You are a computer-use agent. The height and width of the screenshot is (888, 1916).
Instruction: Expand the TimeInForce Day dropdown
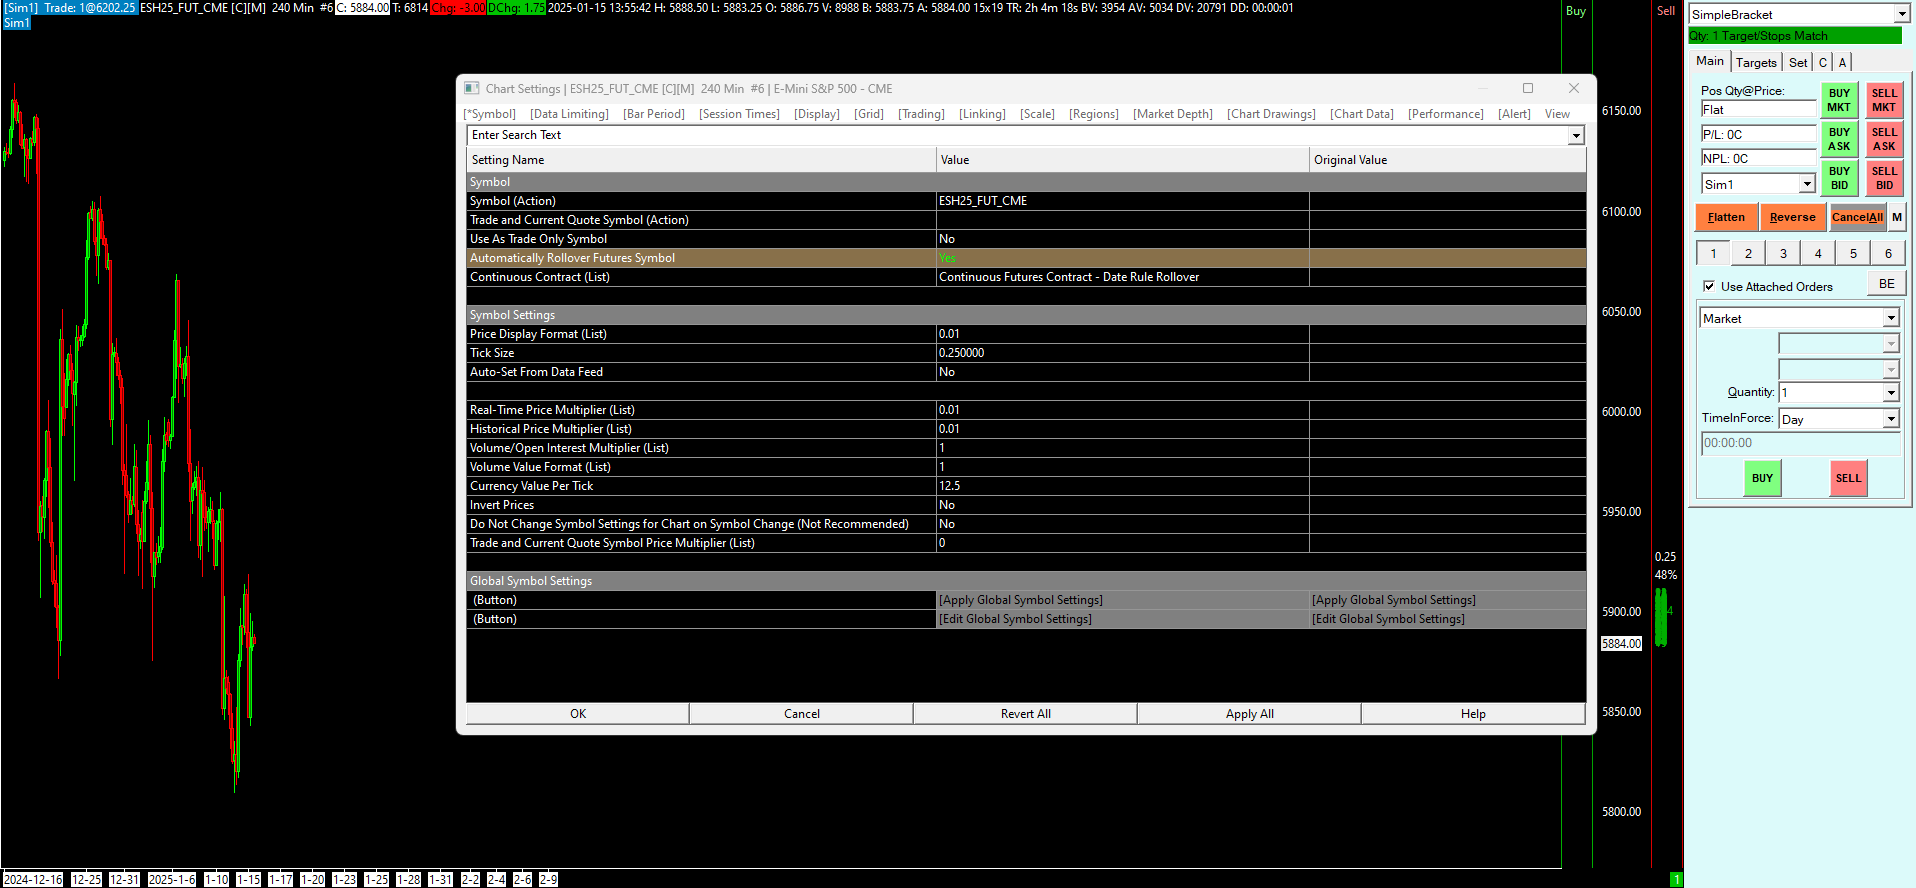click(x=1890, y=420)
